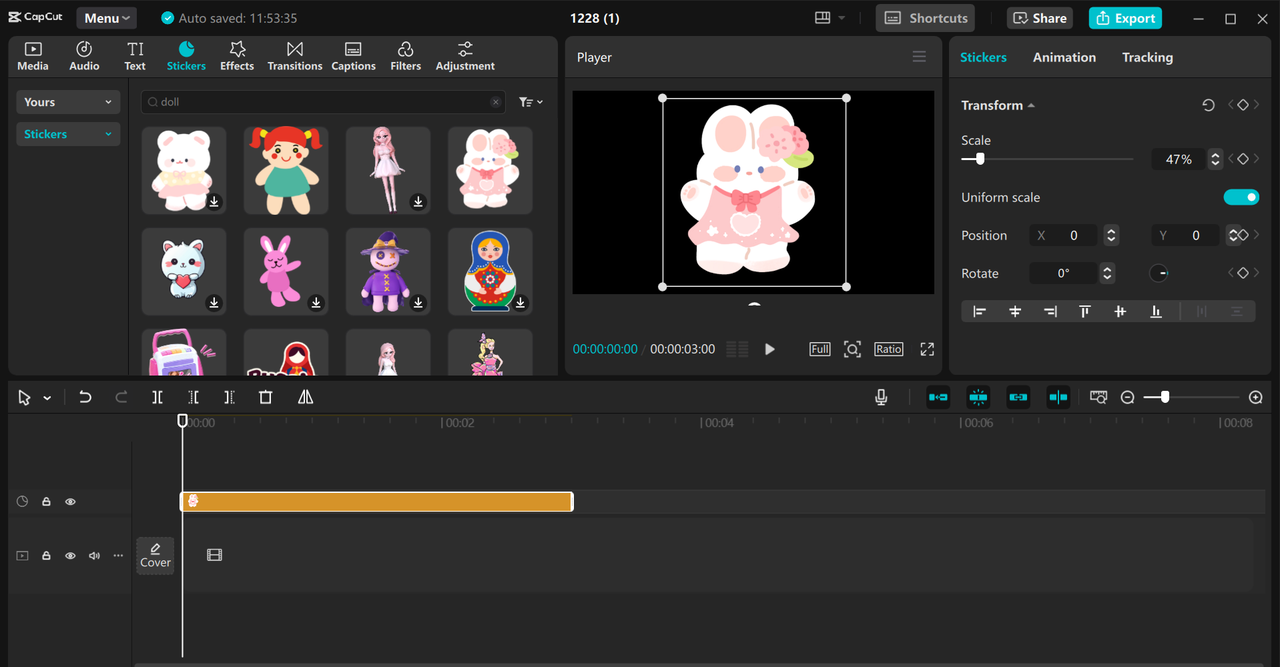Click the record voiceover microphone
The height and width of the screenshot is (667, 1280).
tap(881, 397)
